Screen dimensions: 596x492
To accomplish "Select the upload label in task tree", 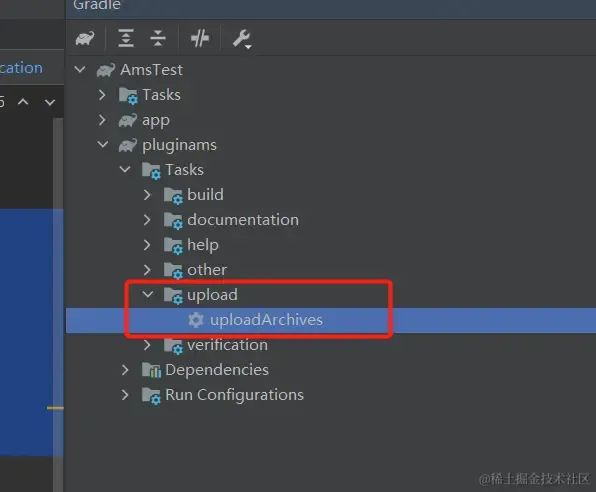I will (212, 295).
